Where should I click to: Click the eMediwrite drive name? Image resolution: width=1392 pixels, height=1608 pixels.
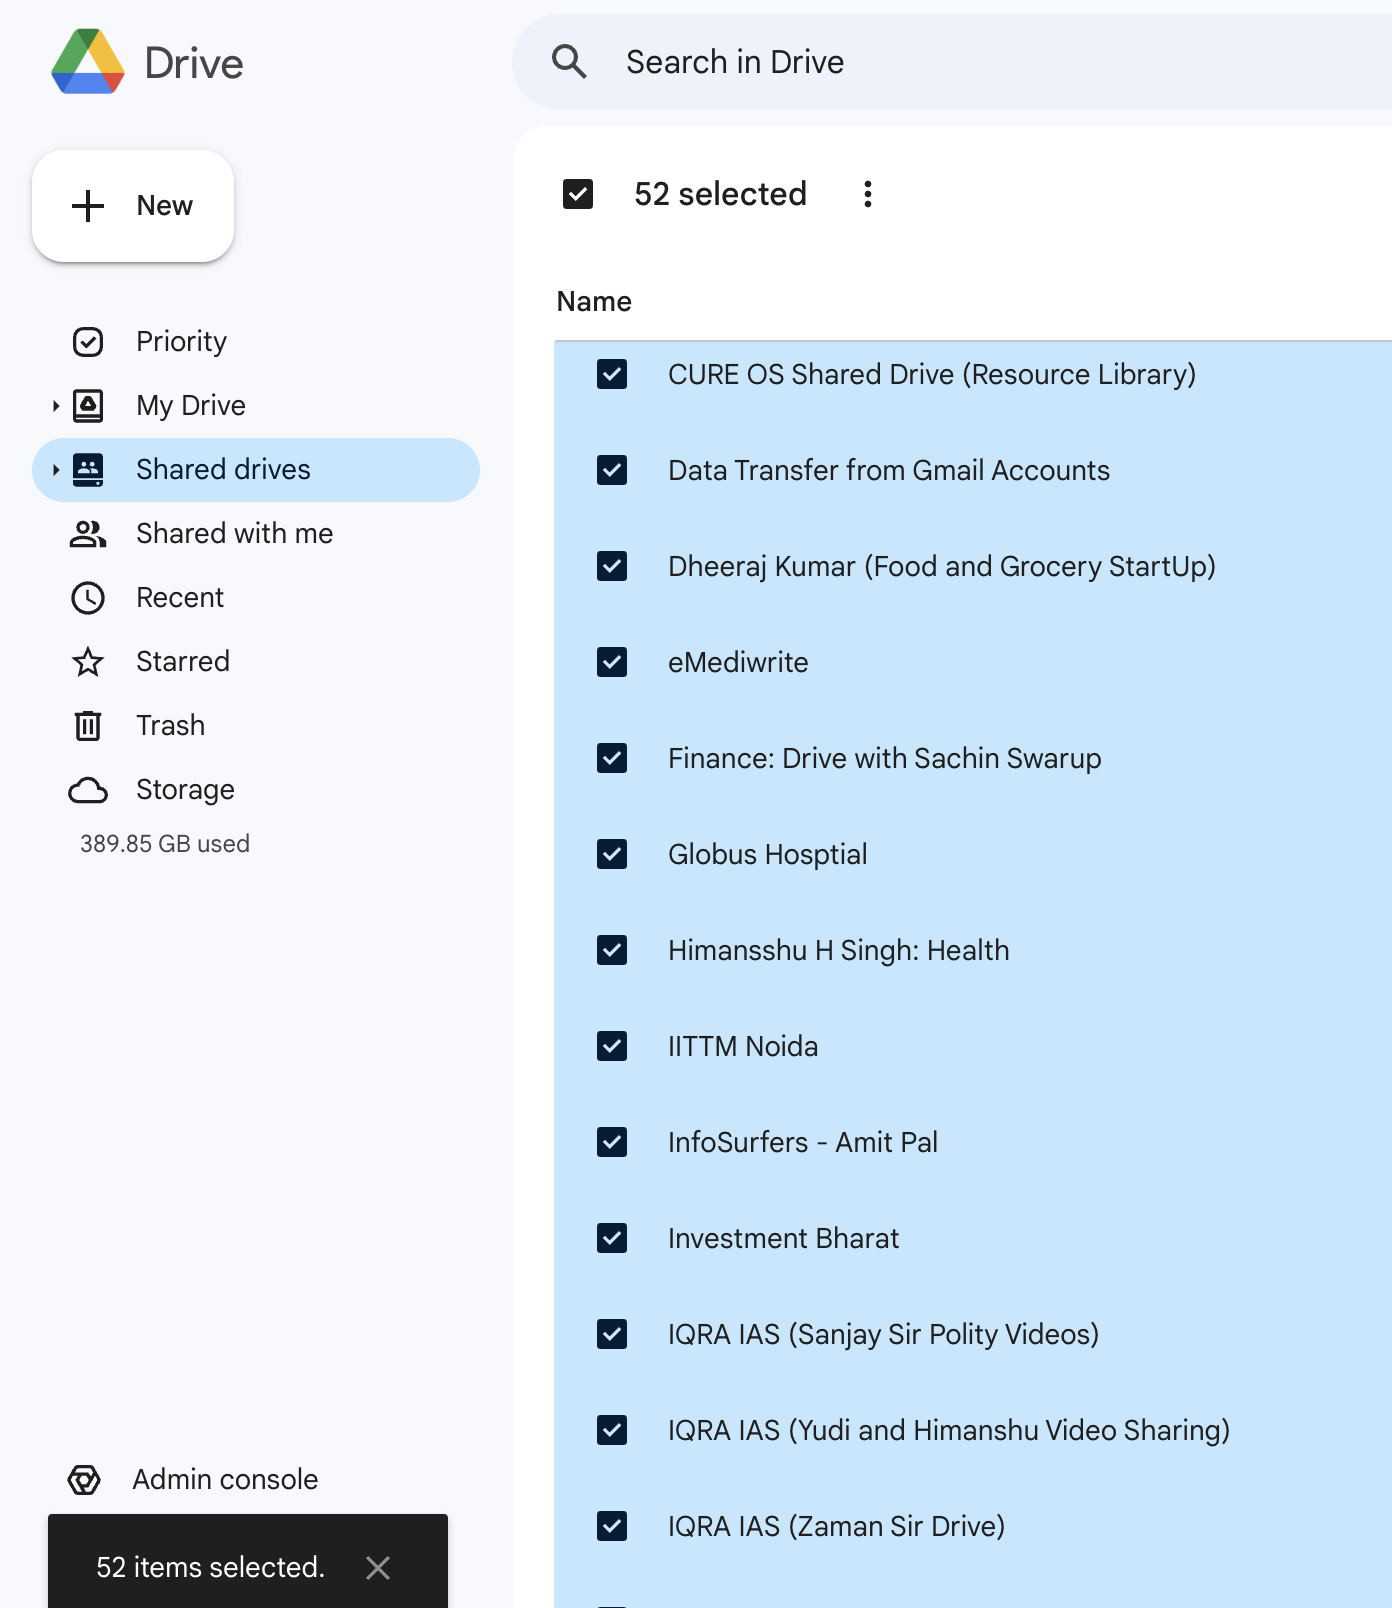click(x=738, y=662)
